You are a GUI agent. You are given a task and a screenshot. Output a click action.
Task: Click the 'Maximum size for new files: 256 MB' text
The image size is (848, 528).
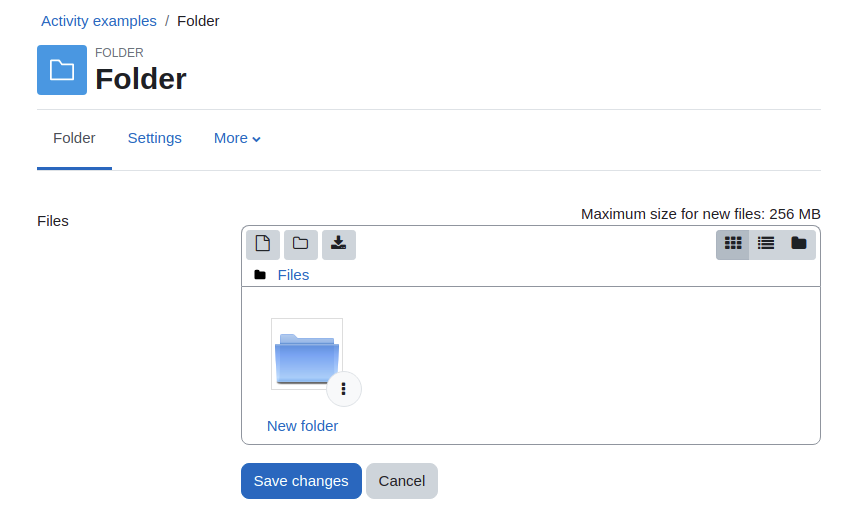pos(700,214)
